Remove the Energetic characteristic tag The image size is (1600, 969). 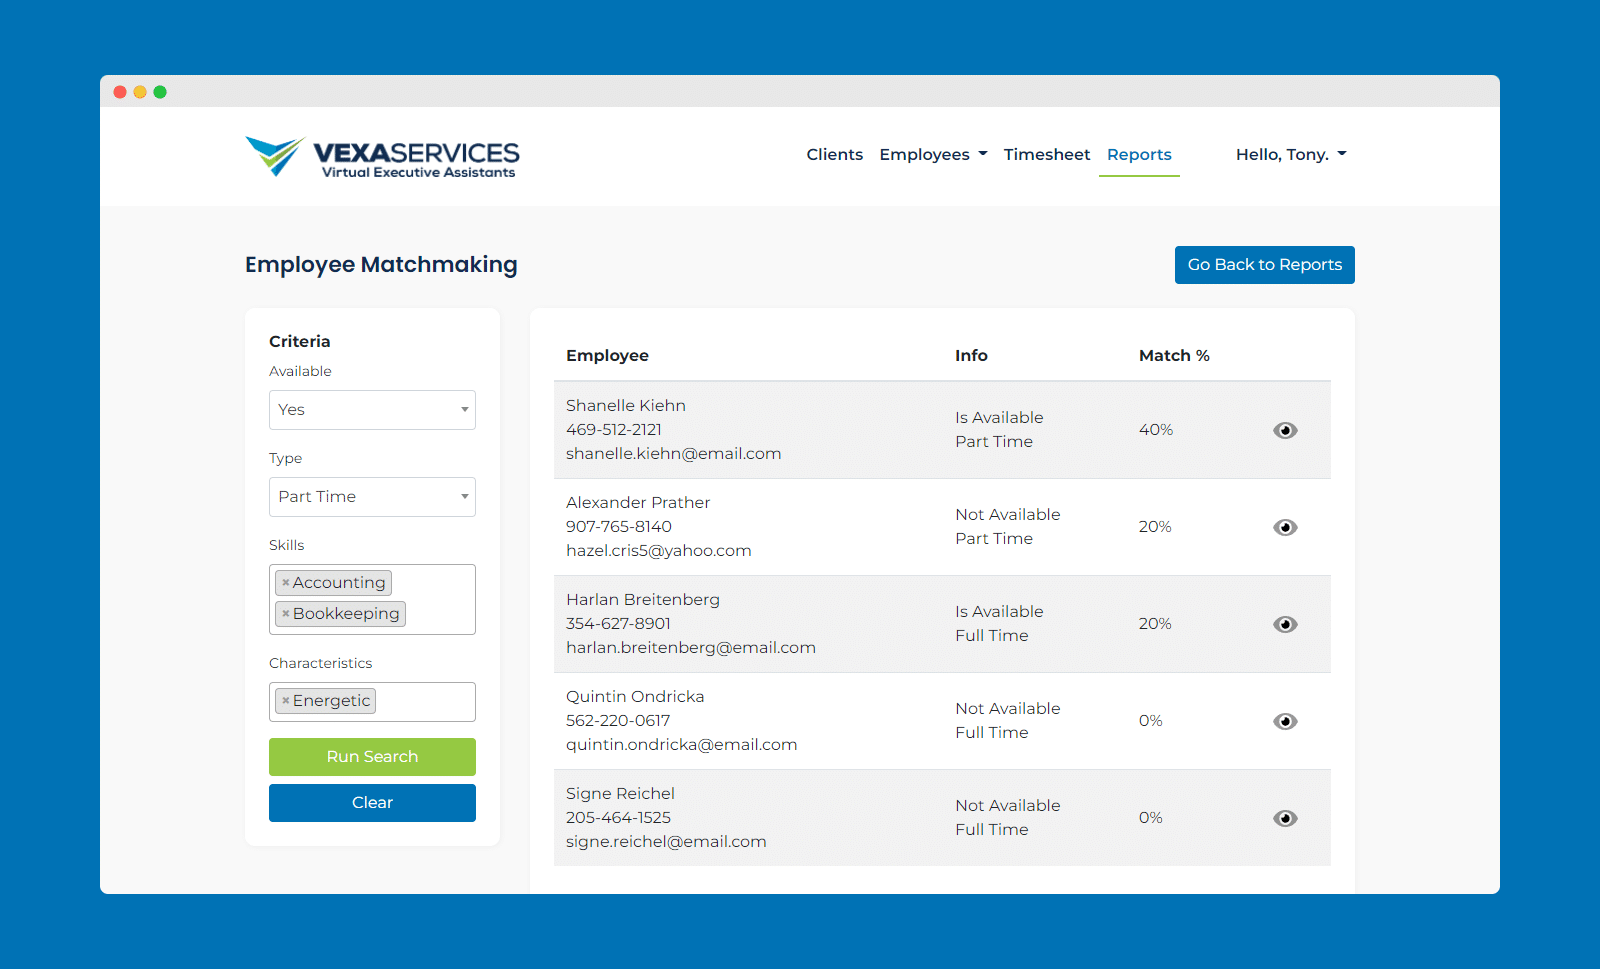point(285,700)
